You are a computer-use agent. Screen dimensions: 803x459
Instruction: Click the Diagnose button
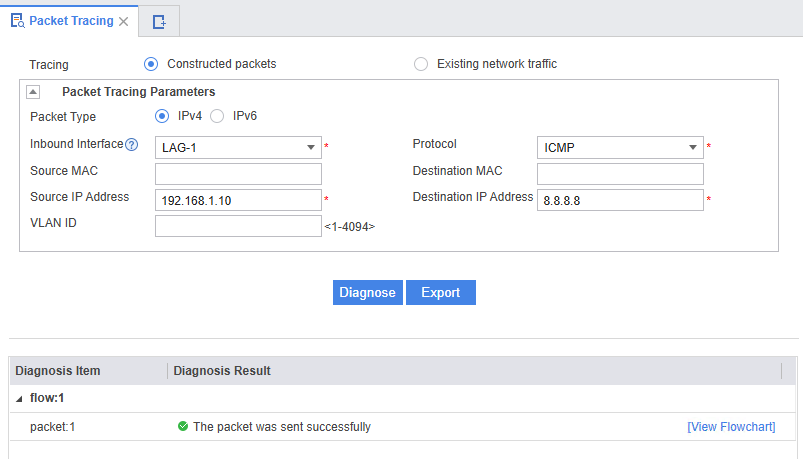pos(367,292)
